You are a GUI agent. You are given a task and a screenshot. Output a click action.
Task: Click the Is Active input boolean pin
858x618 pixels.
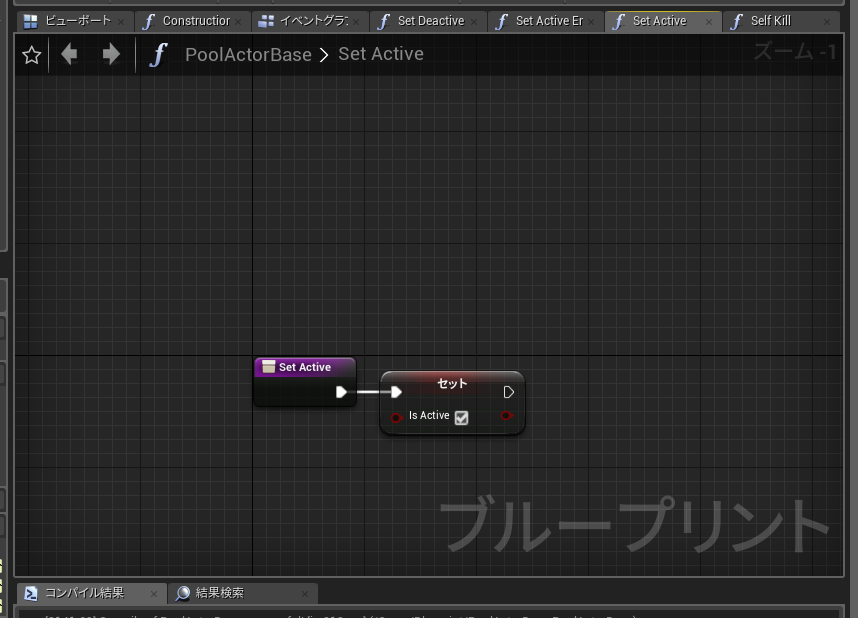tap(397, 418)
